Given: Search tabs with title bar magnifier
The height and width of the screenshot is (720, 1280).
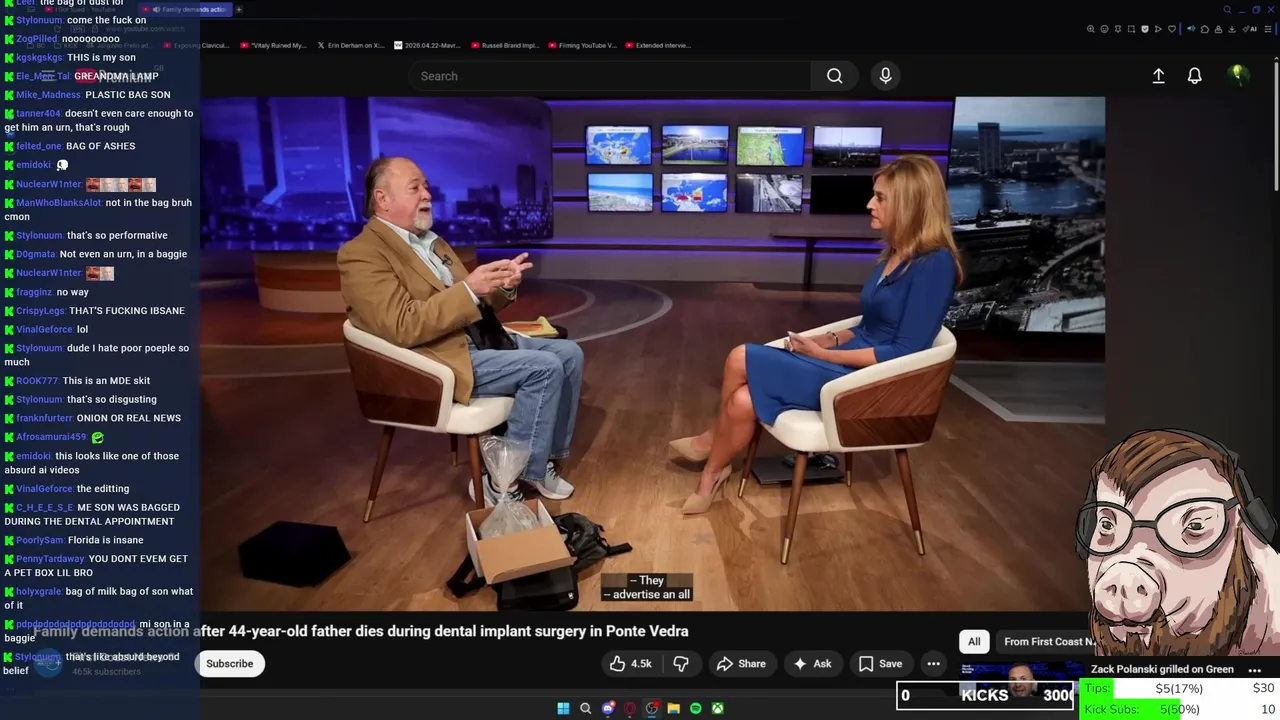Looking at the screenshot, I should pyautogui.click(x=1227, y=10).
